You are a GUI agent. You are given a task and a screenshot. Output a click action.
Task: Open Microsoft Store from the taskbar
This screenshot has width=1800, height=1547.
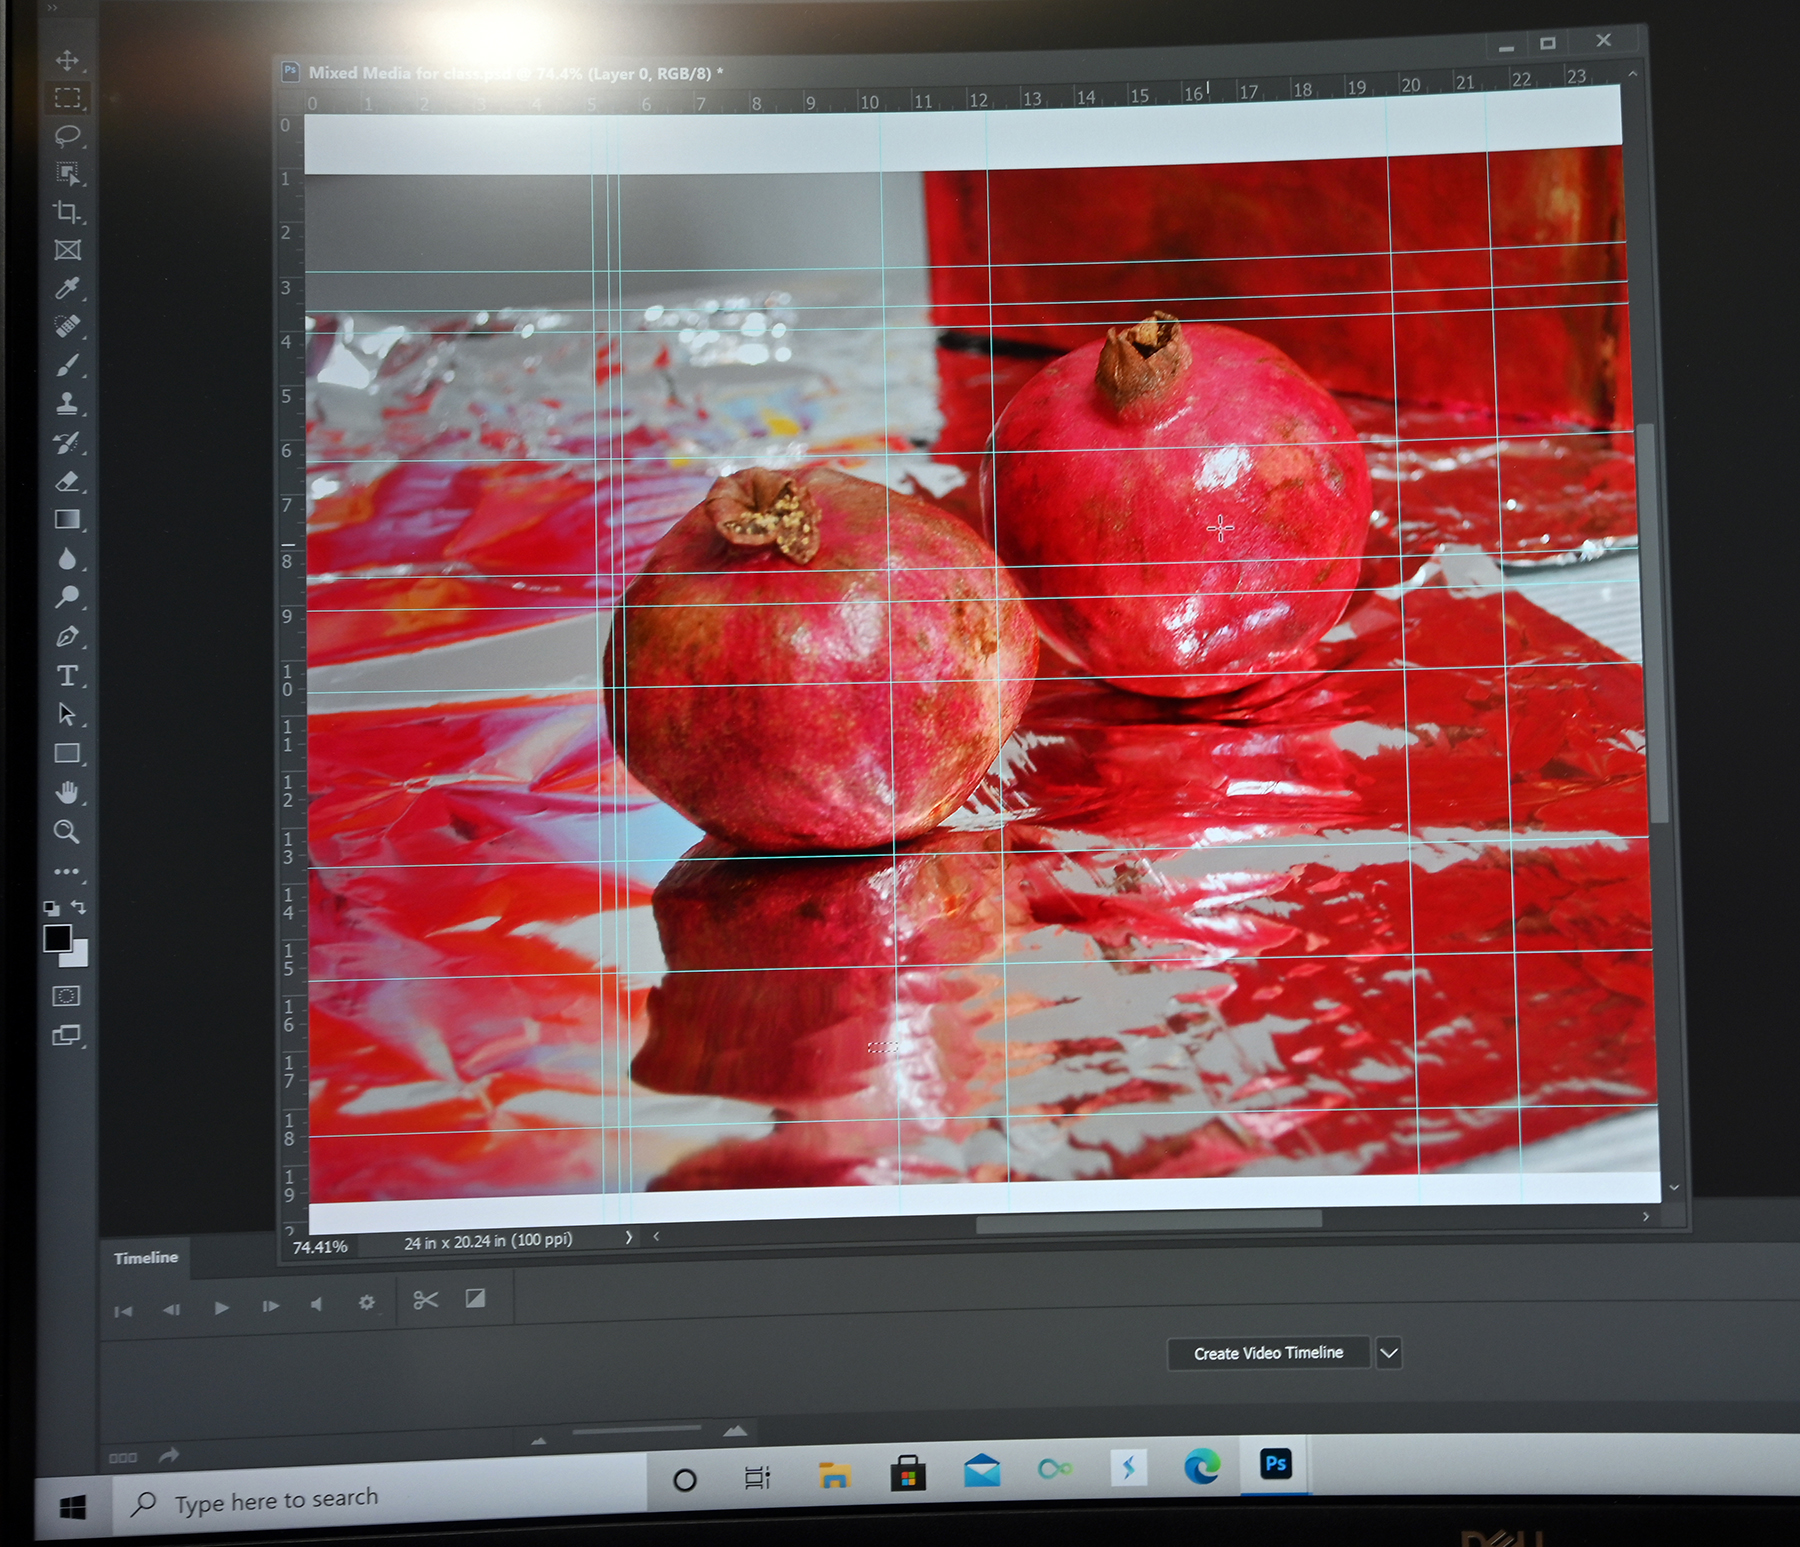908,1473
